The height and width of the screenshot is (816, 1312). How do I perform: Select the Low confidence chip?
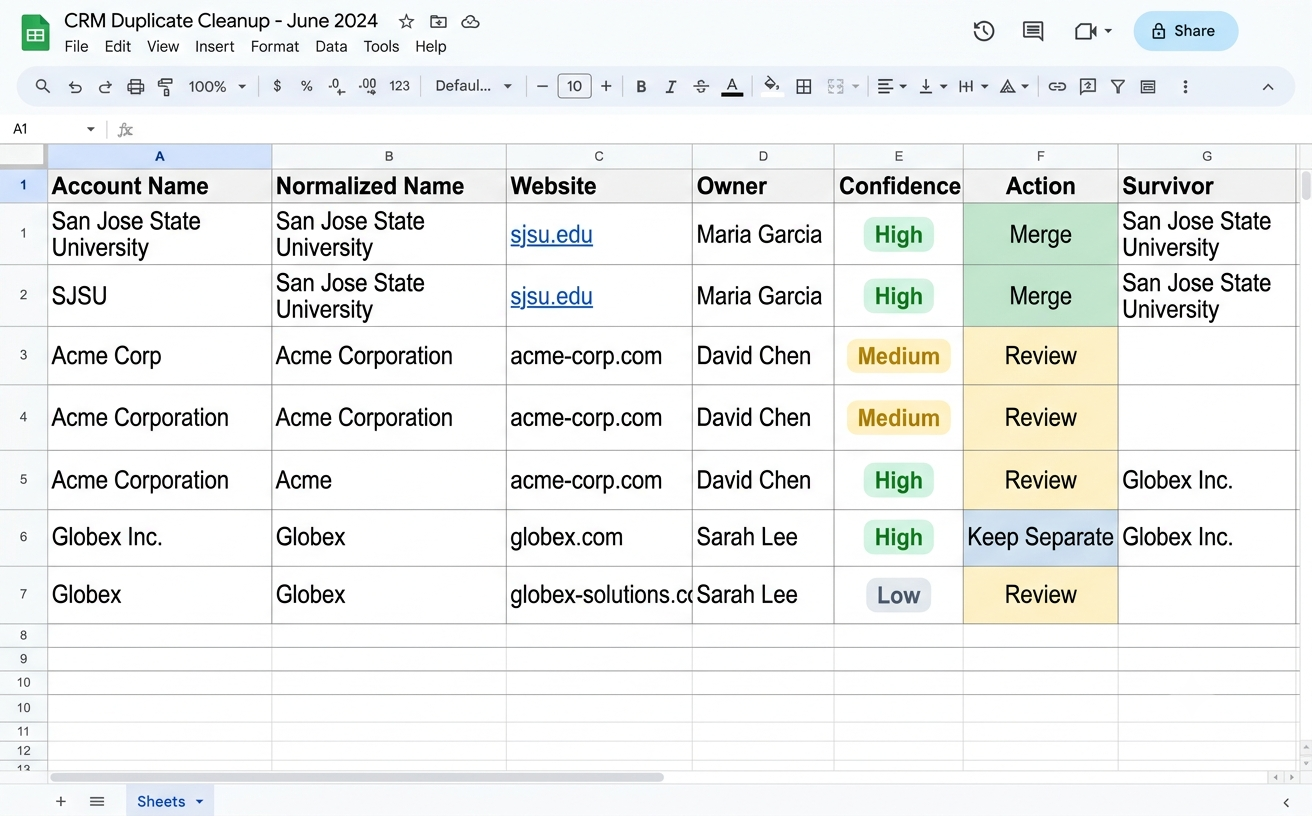[898, 595]
